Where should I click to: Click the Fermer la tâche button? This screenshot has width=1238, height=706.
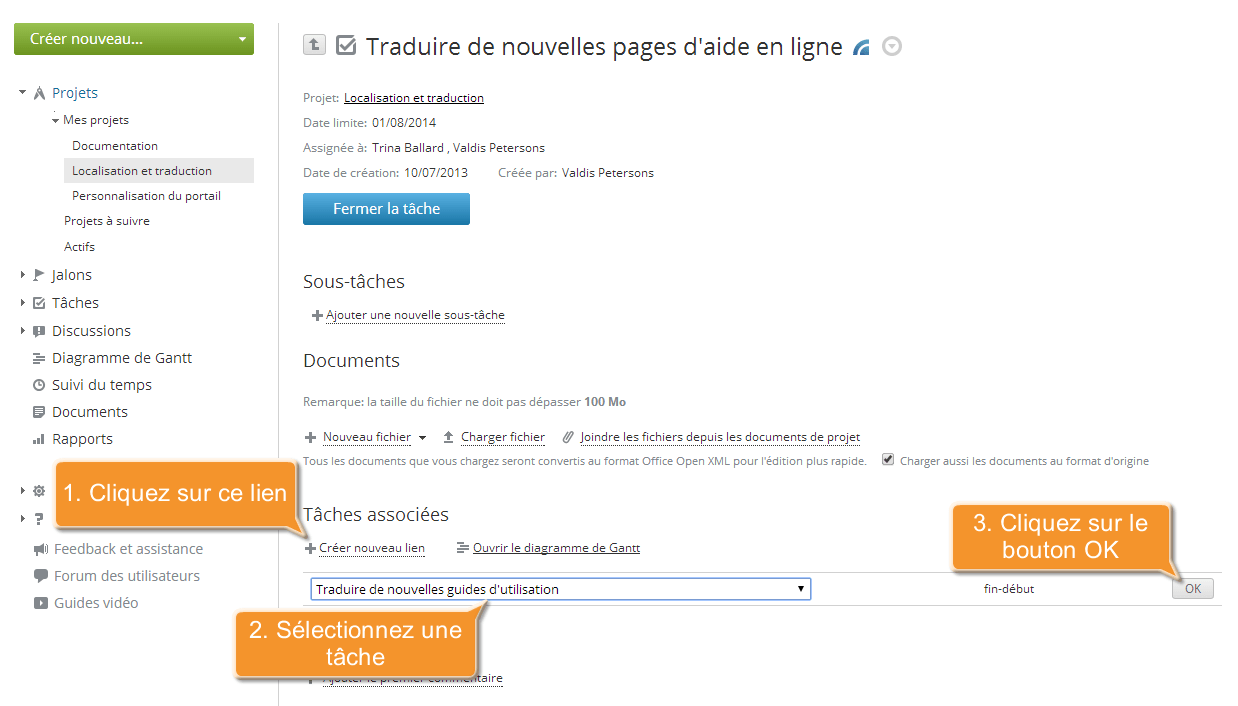click(386, 209)
